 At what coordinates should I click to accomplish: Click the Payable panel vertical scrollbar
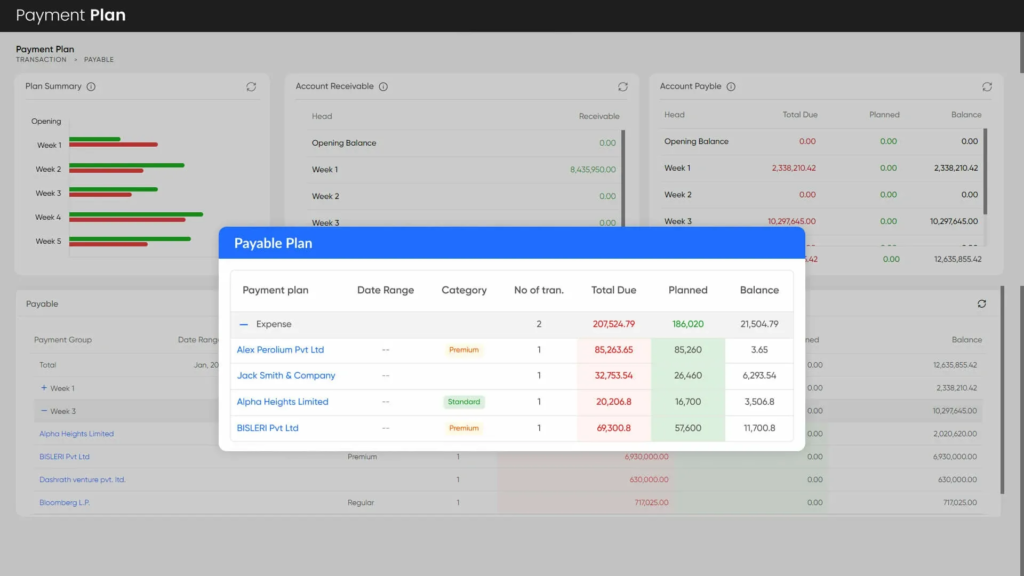pyautogui.click(x=1002, y=390)
